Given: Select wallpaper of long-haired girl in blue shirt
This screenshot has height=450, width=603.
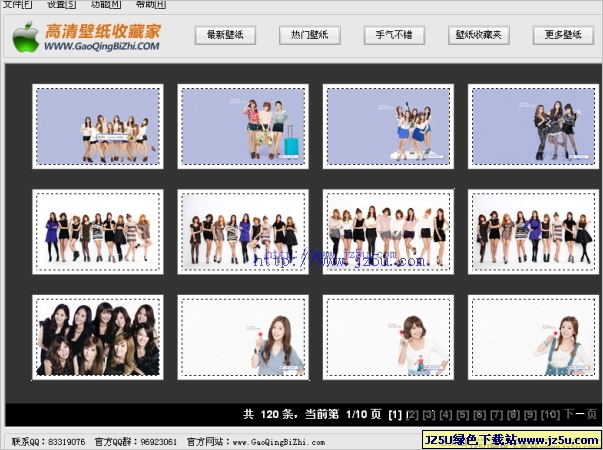Looking at the screenshot, I should tap(243, 337).
